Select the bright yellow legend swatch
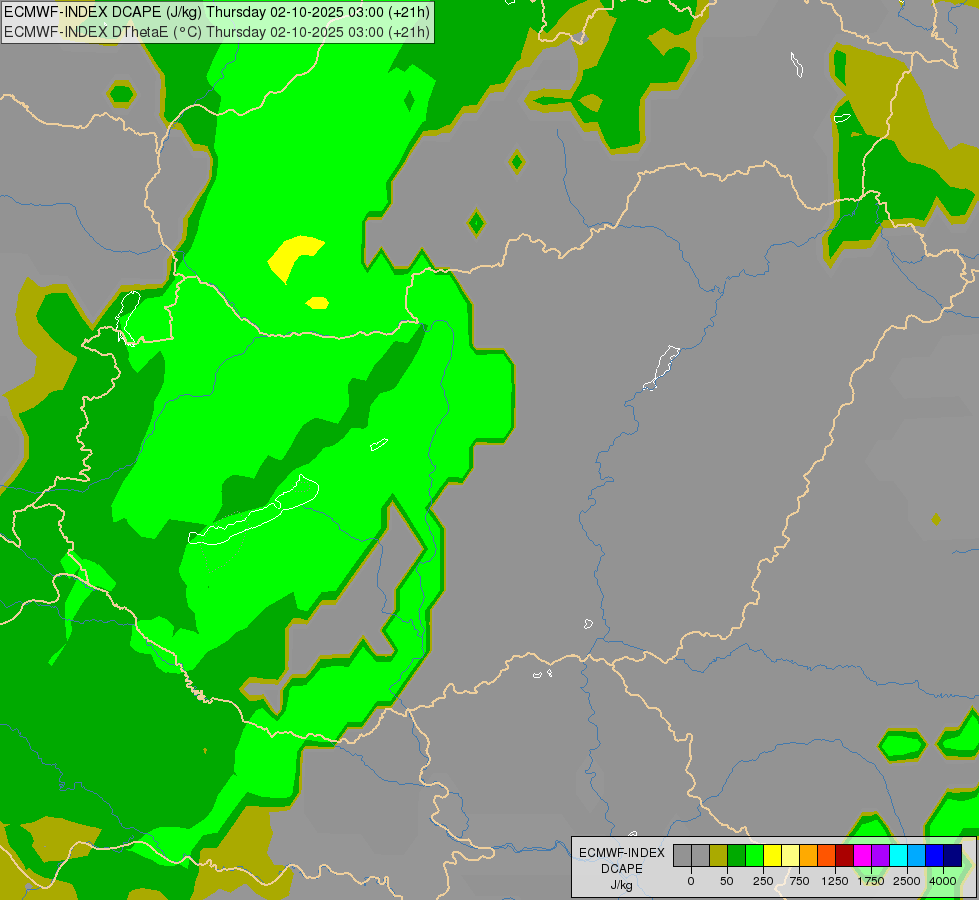Viewport: 979px width, 900px height. [x=772, y=855]
